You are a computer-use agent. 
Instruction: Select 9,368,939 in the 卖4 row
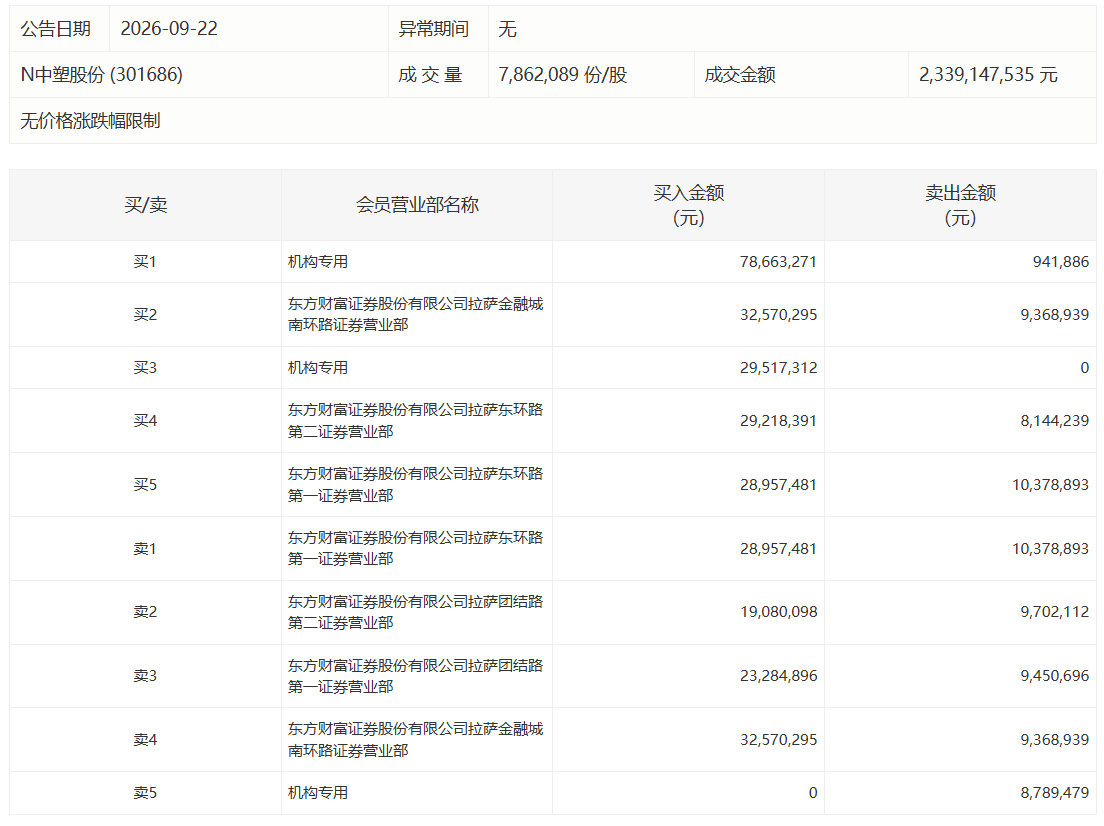(1055, 740)
